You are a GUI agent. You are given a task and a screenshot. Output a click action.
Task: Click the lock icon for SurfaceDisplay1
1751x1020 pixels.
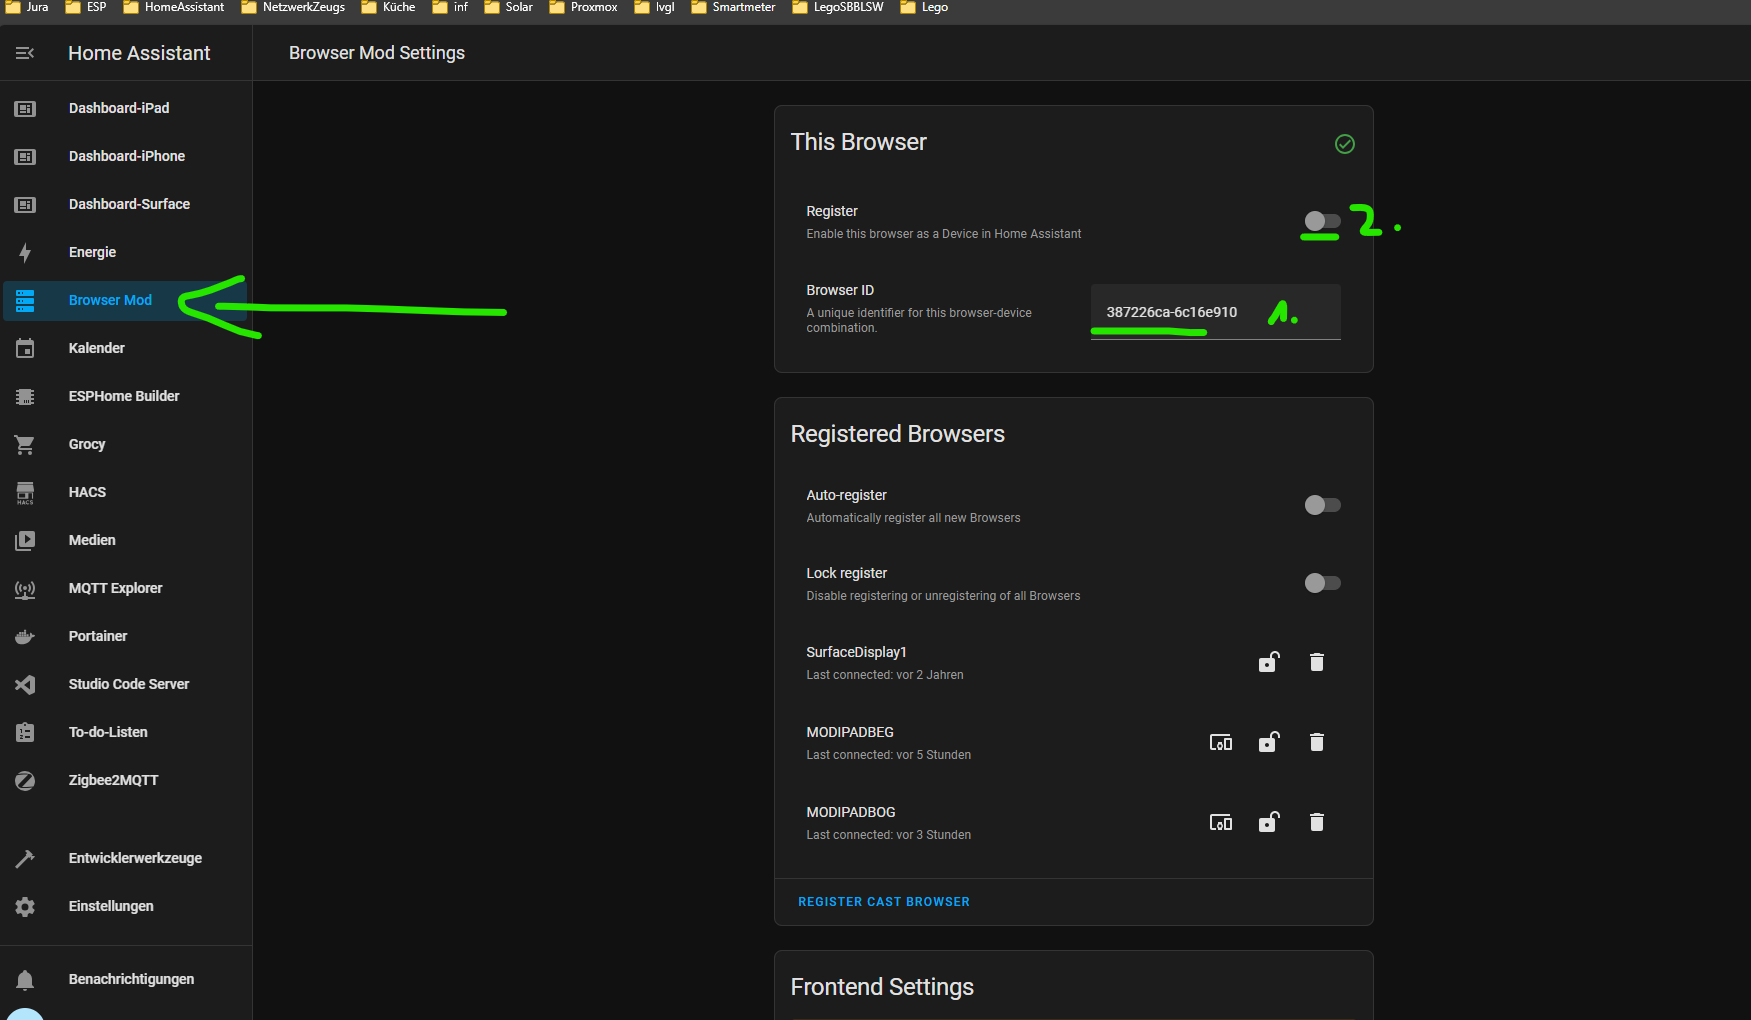pos(1268,662)
